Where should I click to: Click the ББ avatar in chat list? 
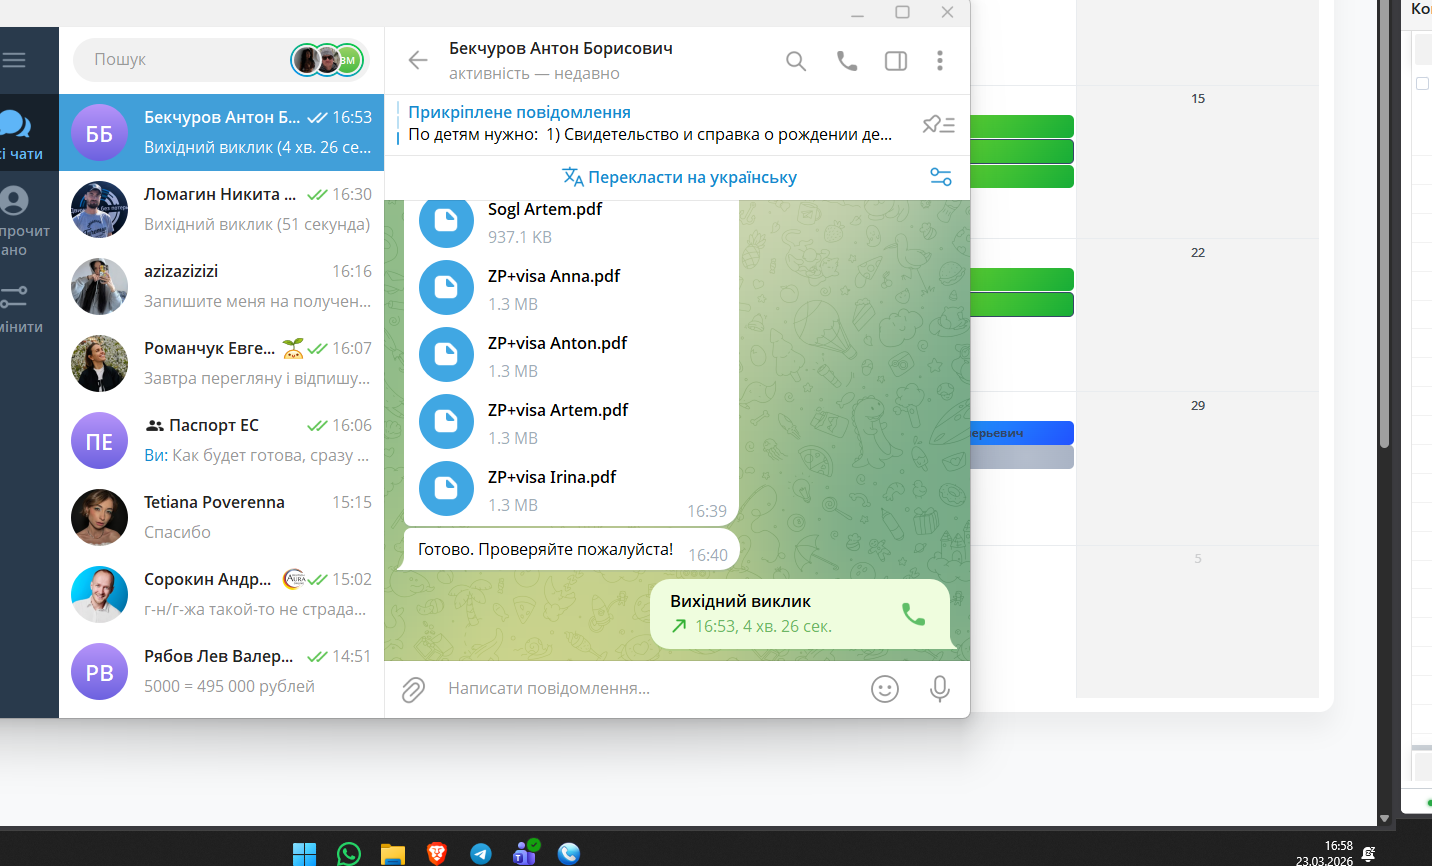tap(99, 133)
